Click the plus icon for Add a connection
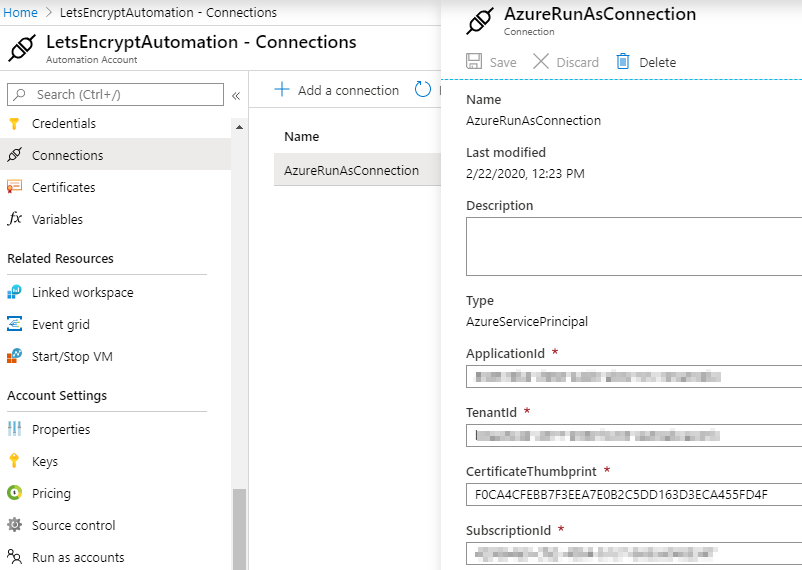The image size is (802, 570). (x=282, y=90)
